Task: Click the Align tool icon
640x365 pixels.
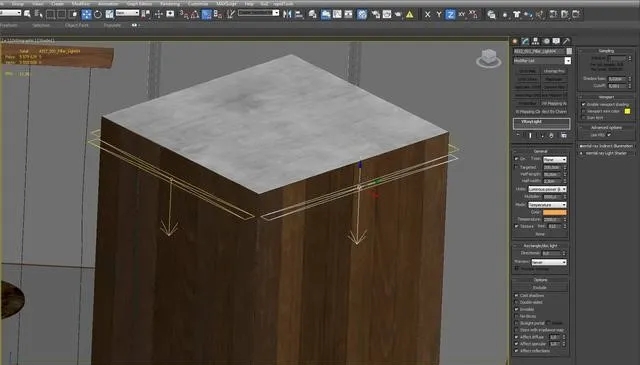Action: 299,15
